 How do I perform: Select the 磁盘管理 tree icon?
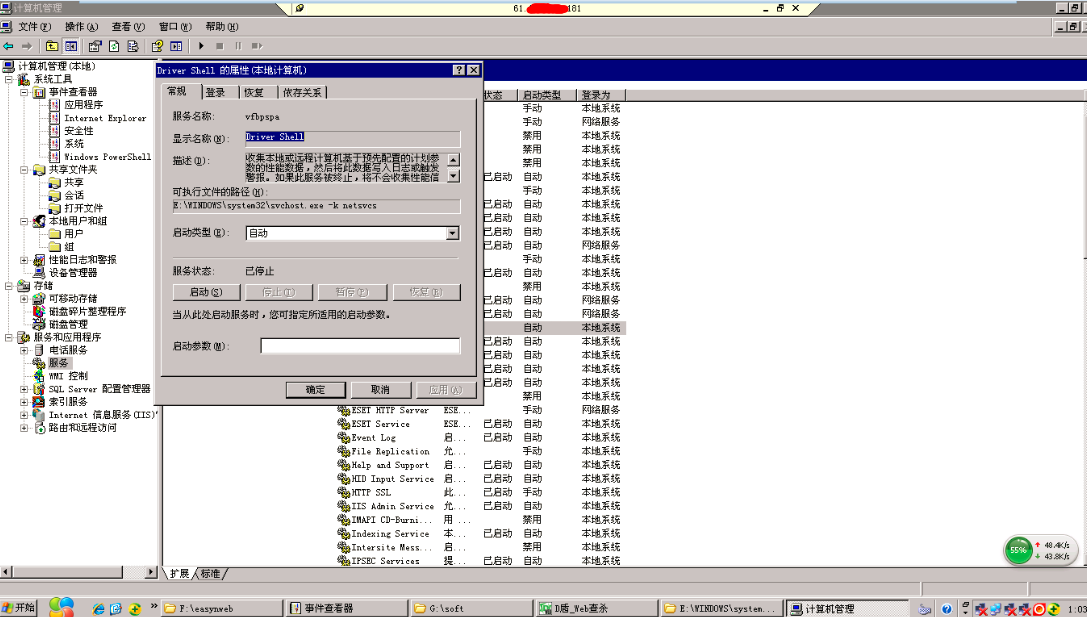(39, 324)
